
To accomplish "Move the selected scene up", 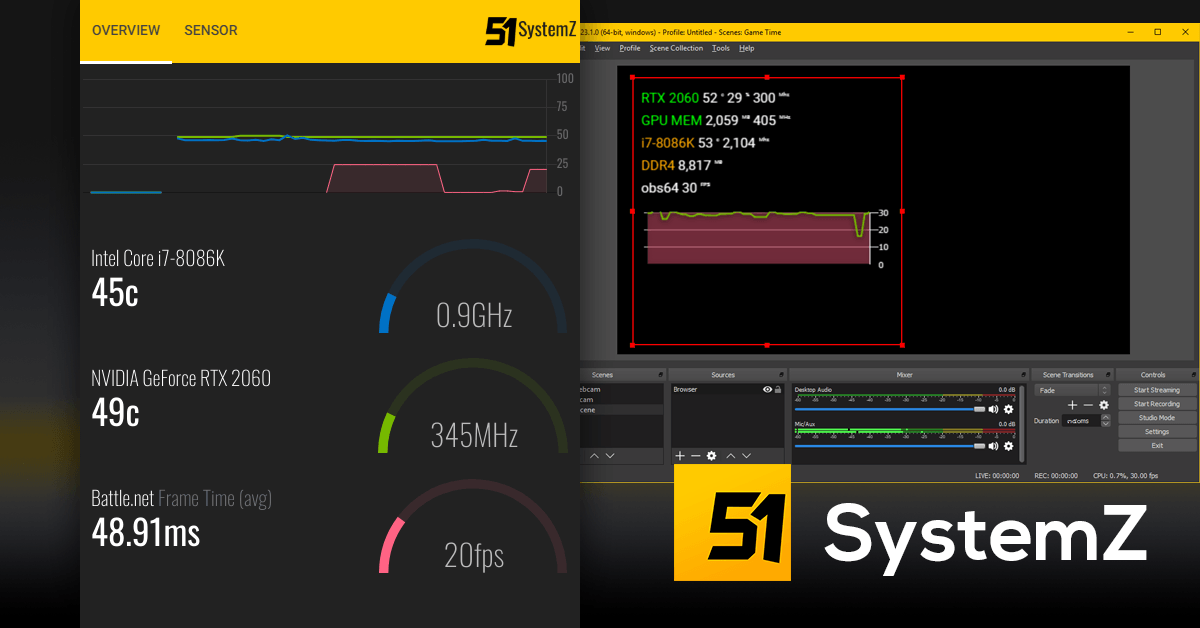I will pos(595,456).
